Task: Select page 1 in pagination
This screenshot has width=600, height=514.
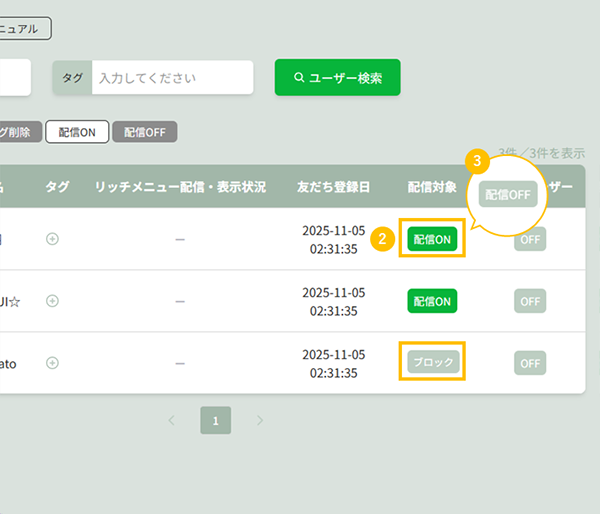Action: pyautogui.click(x=215, y=420)
